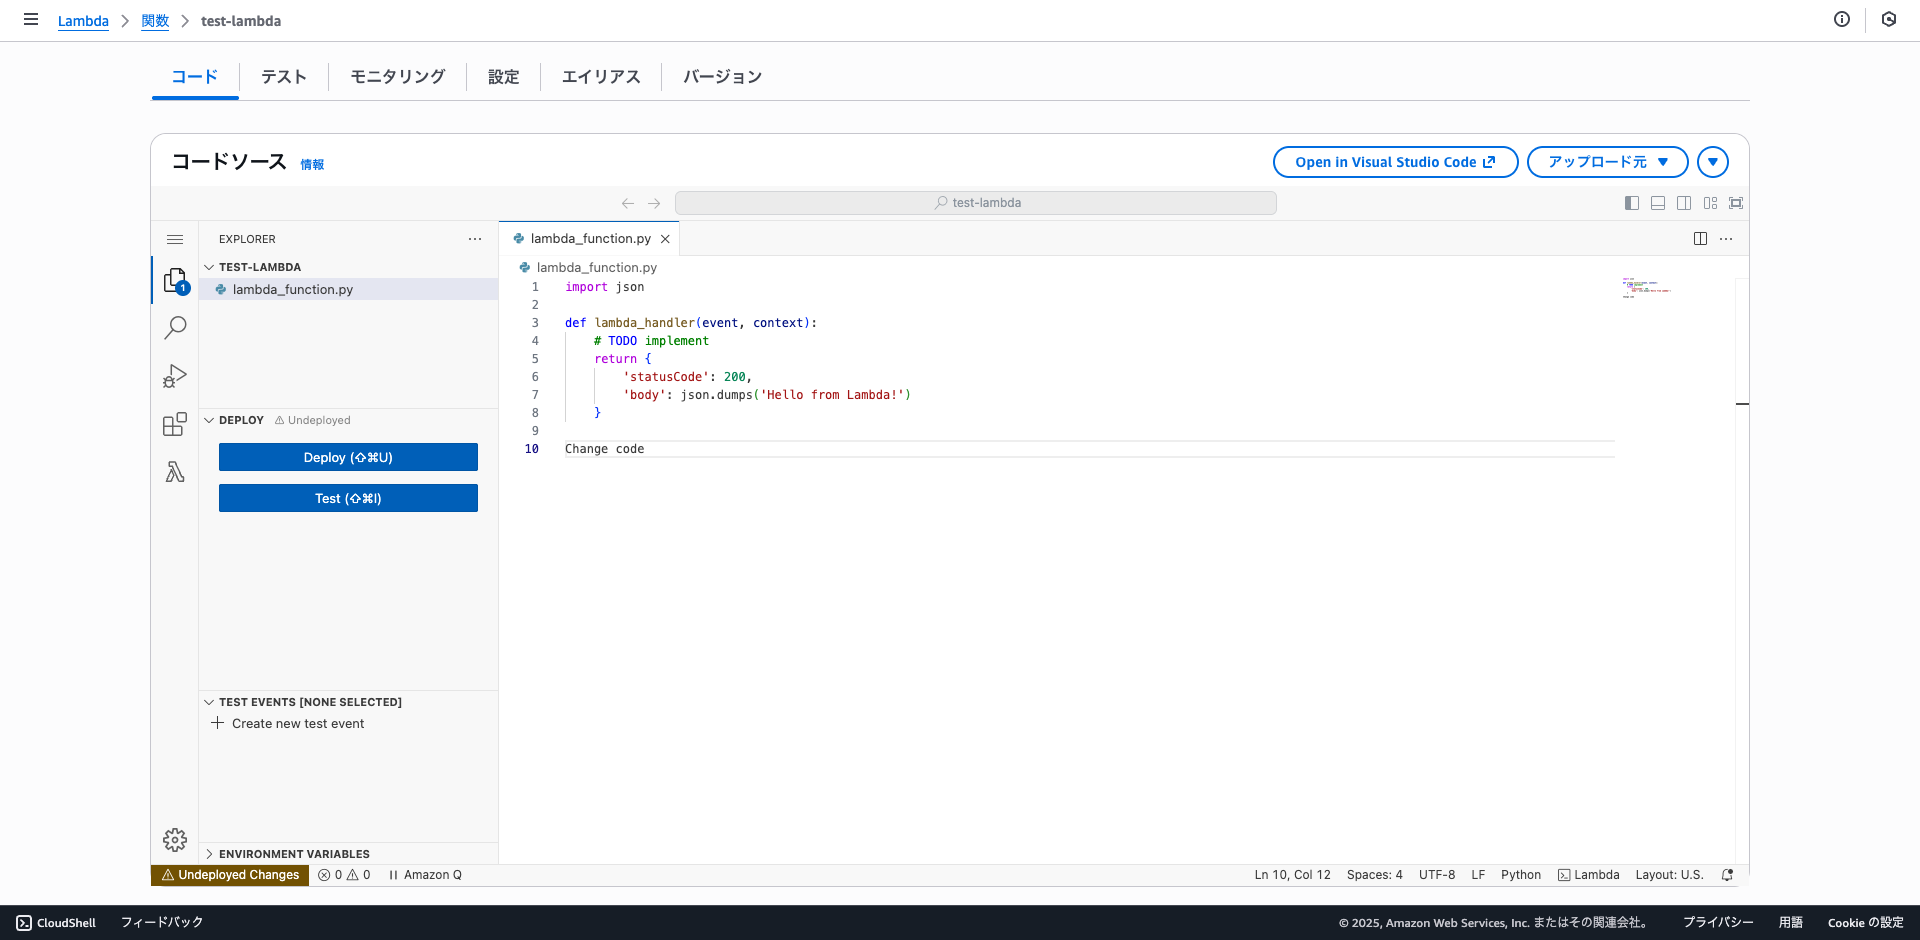Open the Explorer files icon

[x=175, y=280]
